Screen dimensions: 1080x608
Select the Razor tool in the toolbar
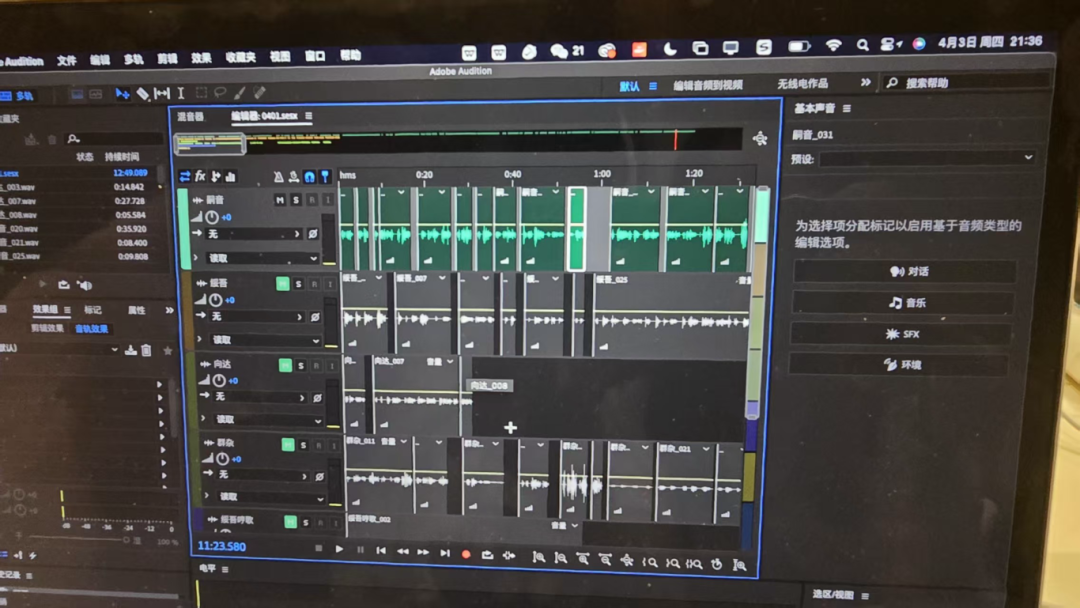click(x=142, y=94)
